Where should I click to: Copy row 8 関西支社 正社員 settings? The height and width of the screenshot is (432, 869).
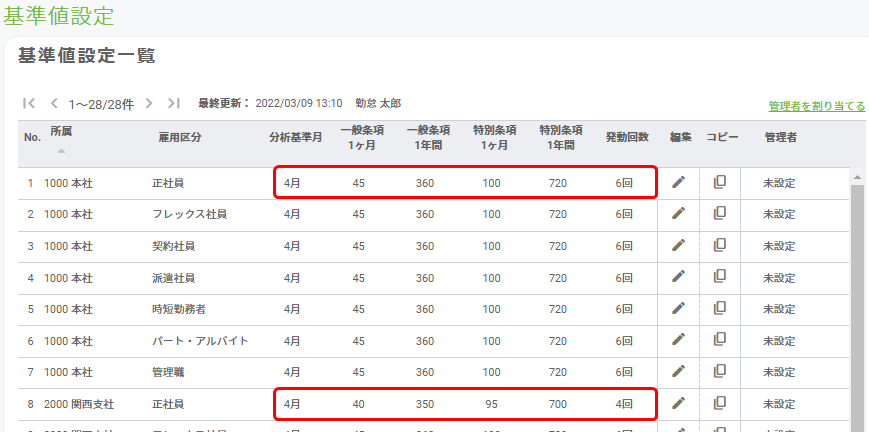click(719, 403)
